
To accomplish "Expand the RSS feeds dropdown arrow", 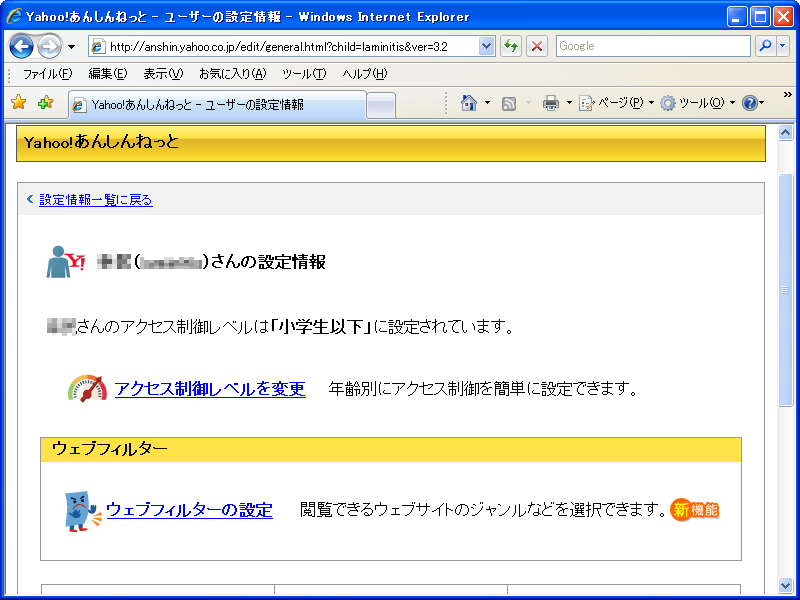I will click(528, 103).
